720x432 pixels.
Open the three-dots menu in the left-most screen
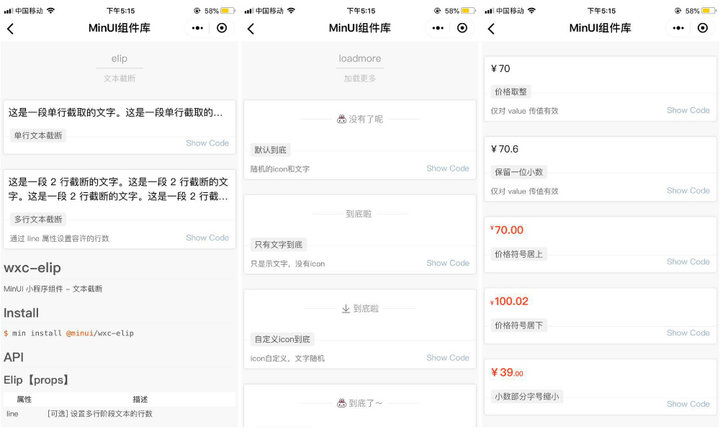198,28
